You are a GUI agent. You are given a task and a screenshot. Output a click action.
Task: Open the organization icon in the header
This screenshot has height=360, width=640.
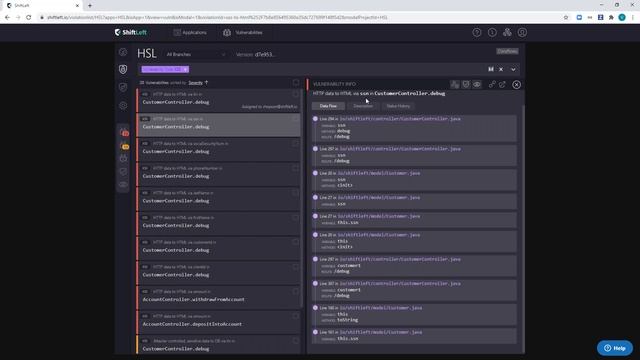click(507, 33)
